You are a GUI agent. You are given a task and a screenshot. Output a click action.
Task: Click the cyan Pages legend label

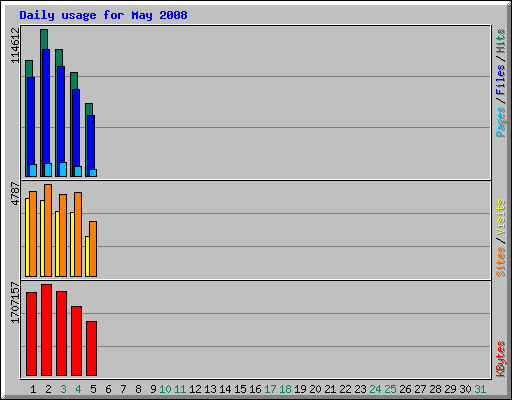coord(501,122)
